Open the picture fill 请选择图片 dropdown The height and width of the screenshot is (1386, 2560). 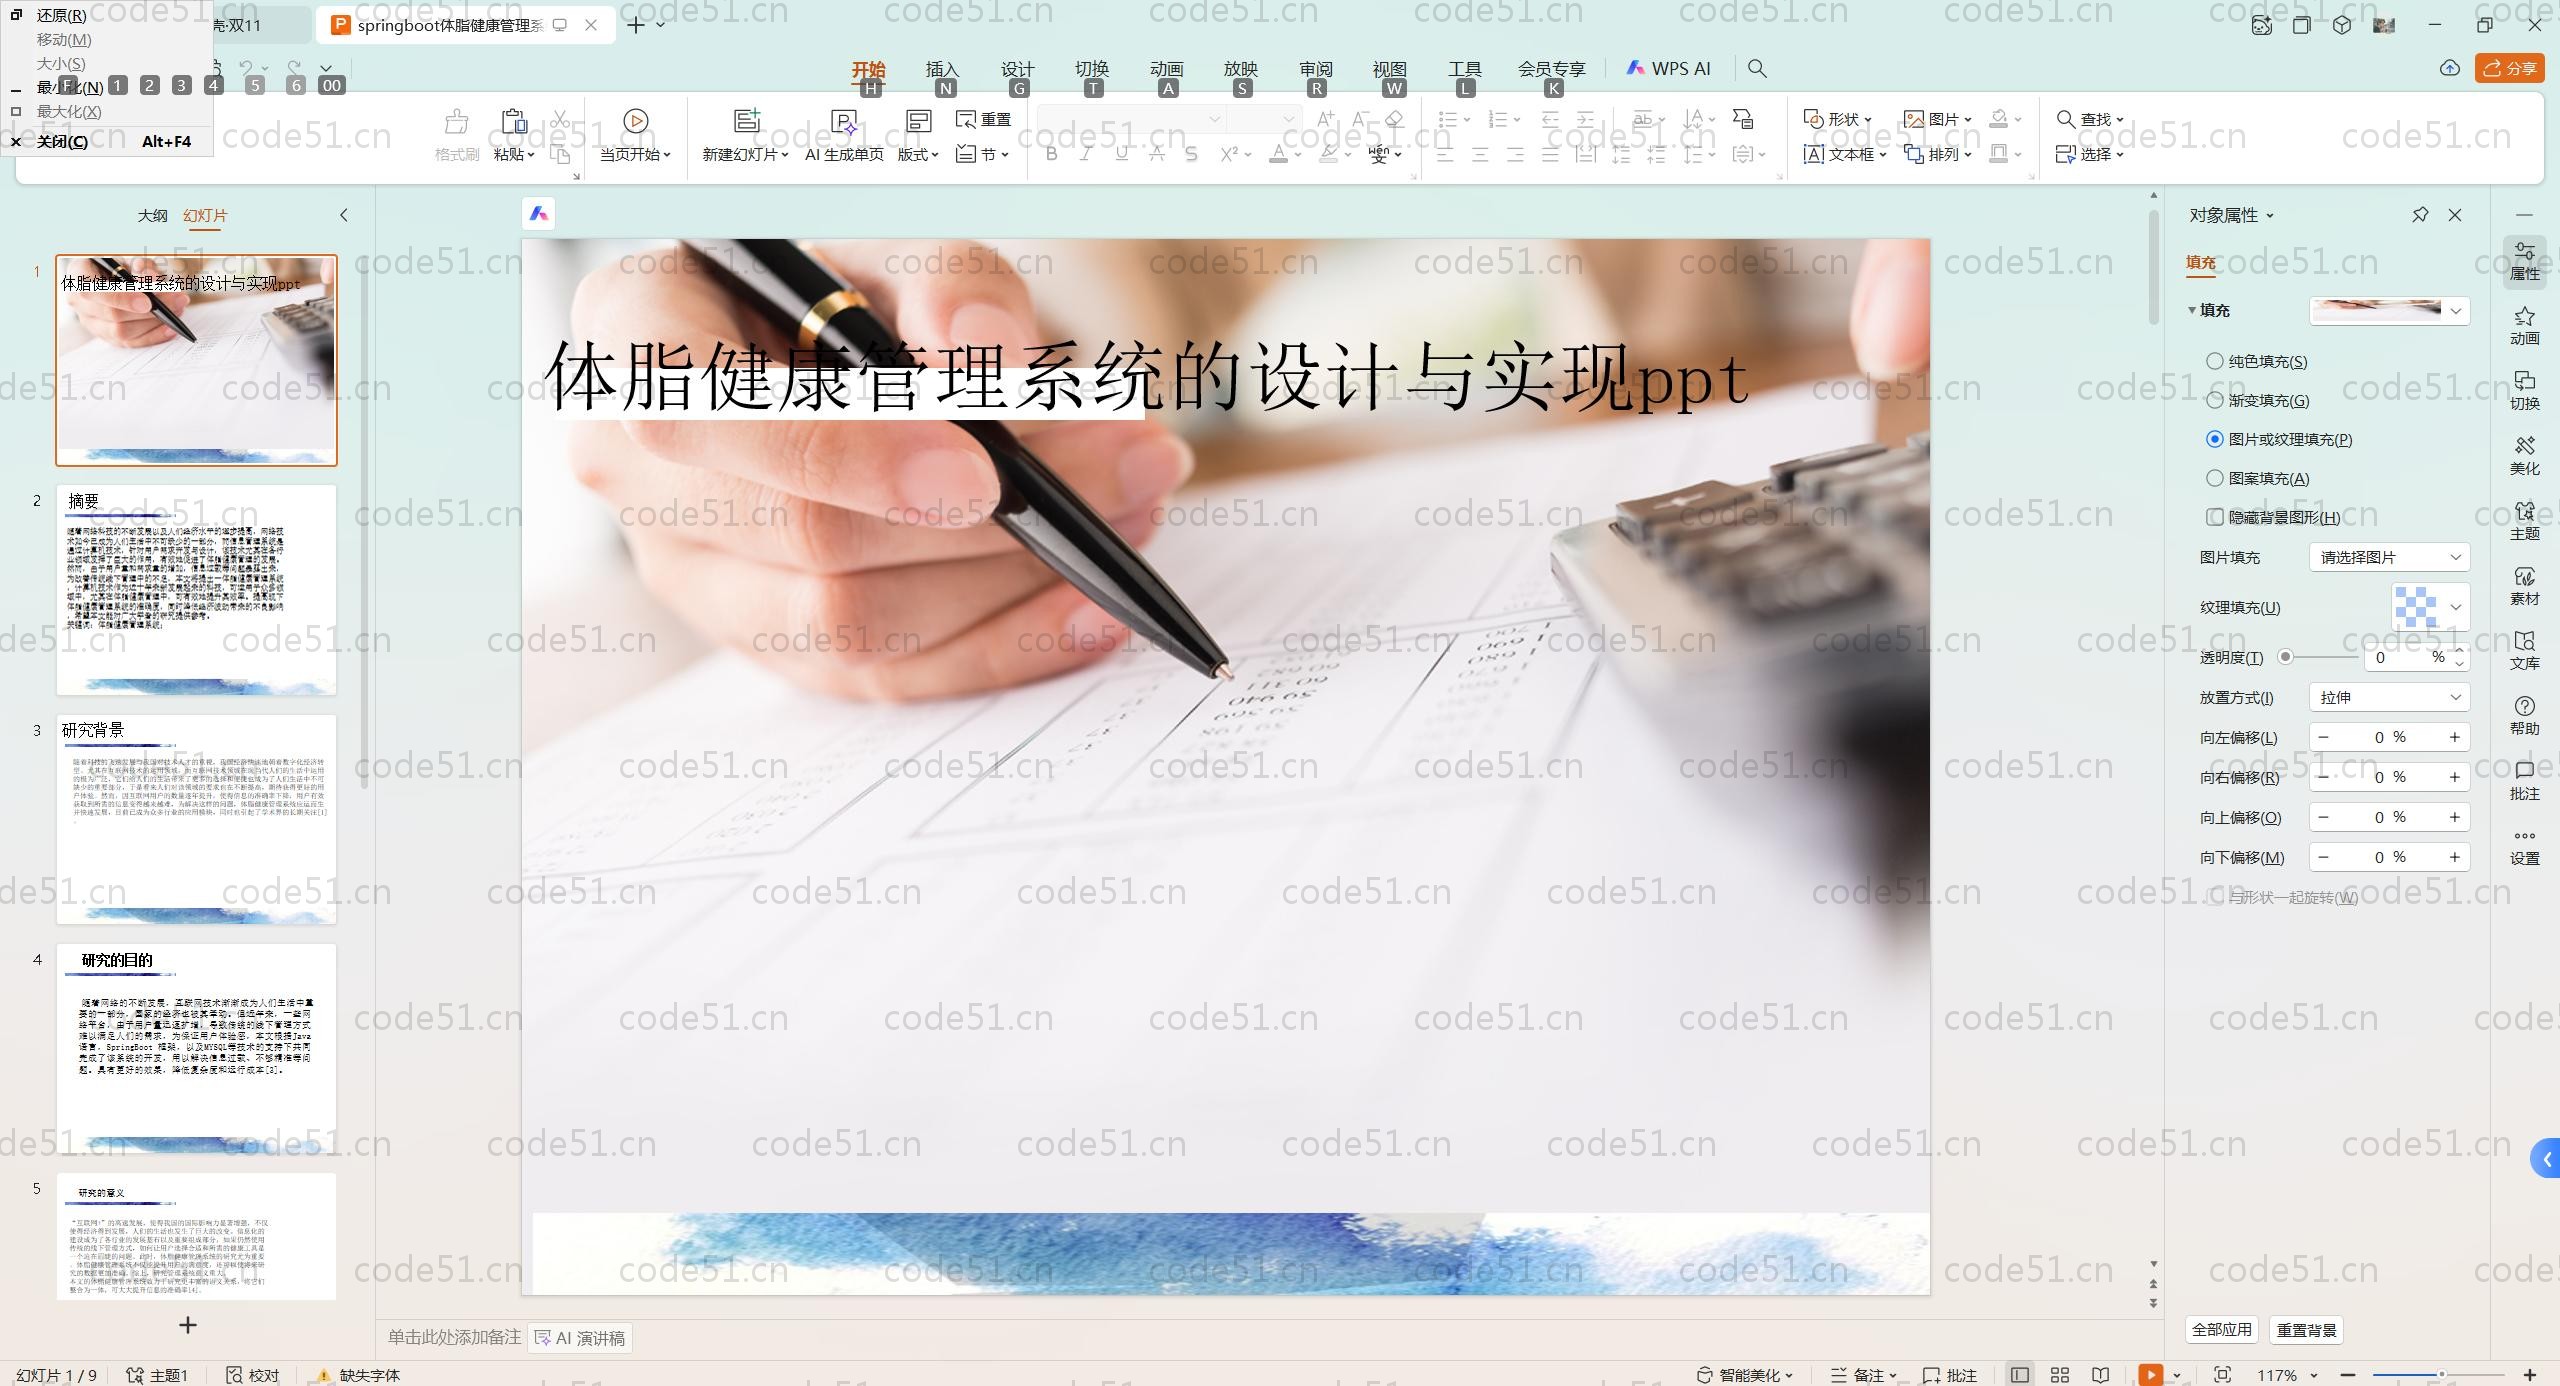click(x=2389, y=557)
